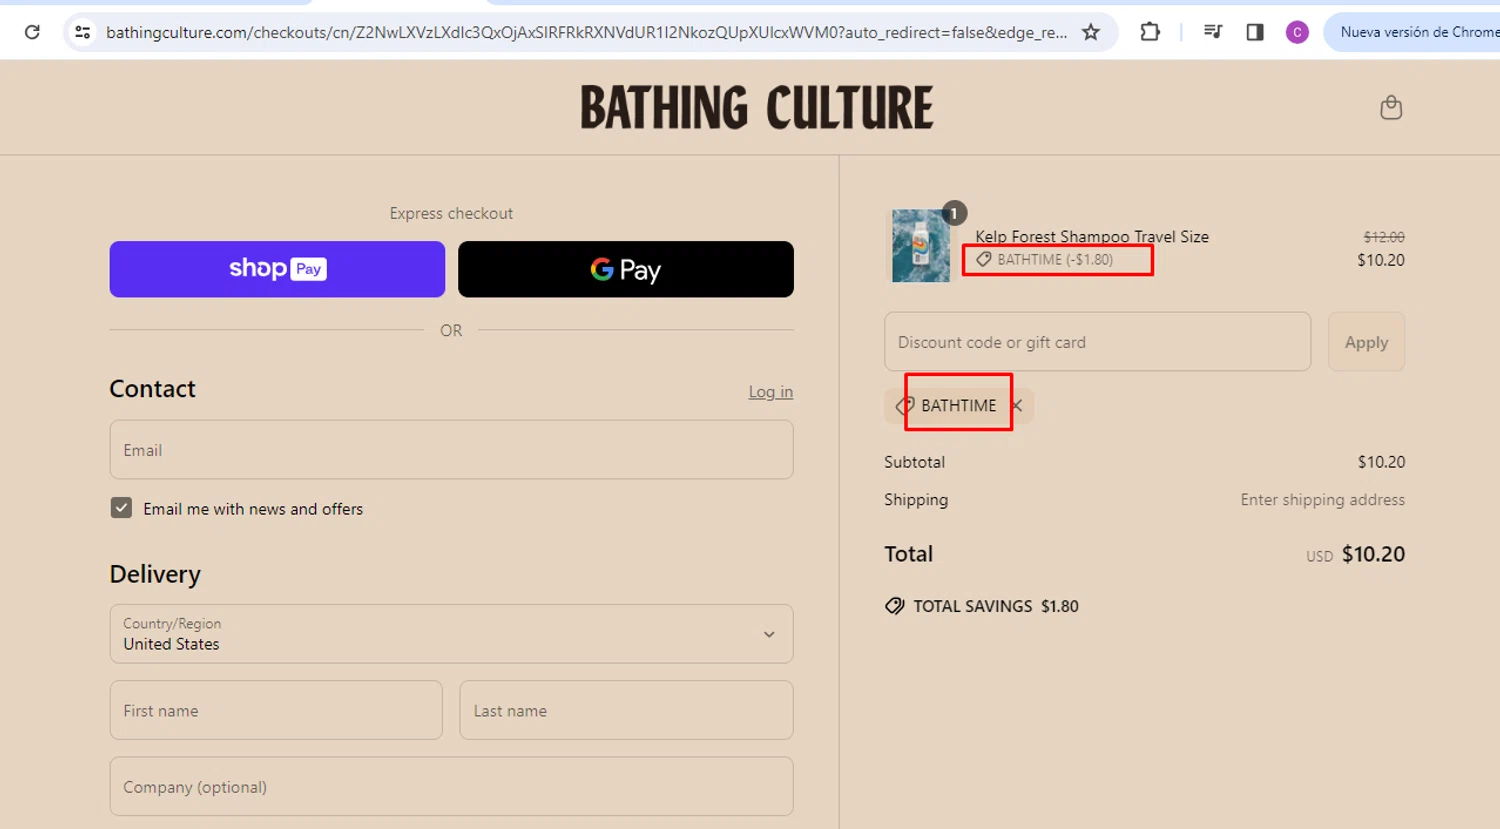The width and height of the screenshot is (1500, 829).
Task: Open the media controls icon in toolbar
Action: click(x=1213, y=32)
